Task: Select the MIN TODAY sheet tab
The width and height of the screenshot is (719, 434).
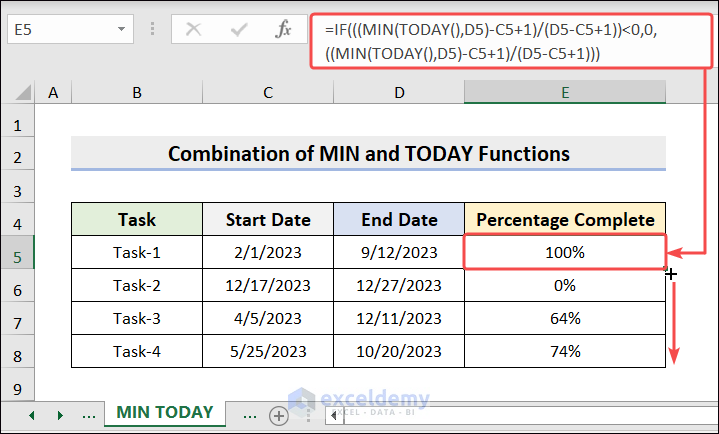Action: pos(165,412)
